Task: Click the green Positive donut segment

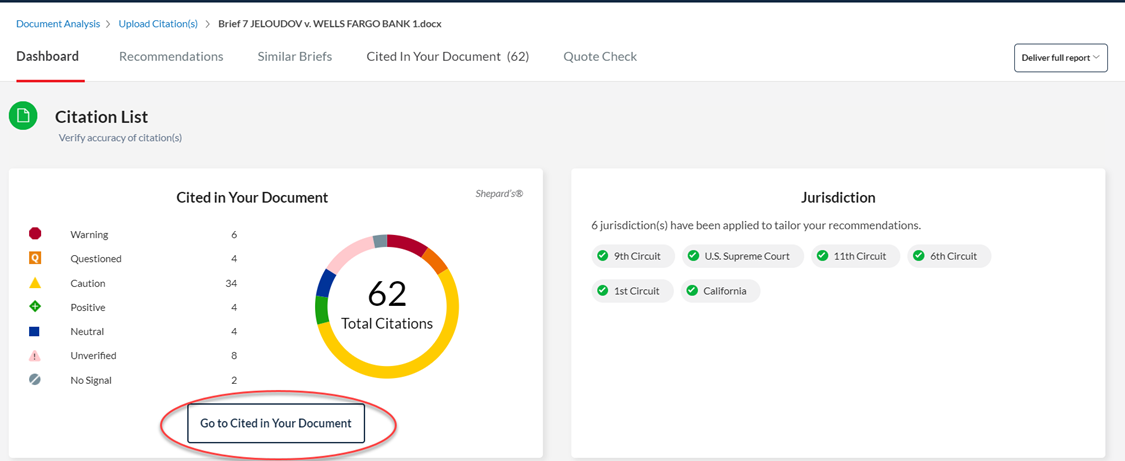Action: tap(321, 310)
